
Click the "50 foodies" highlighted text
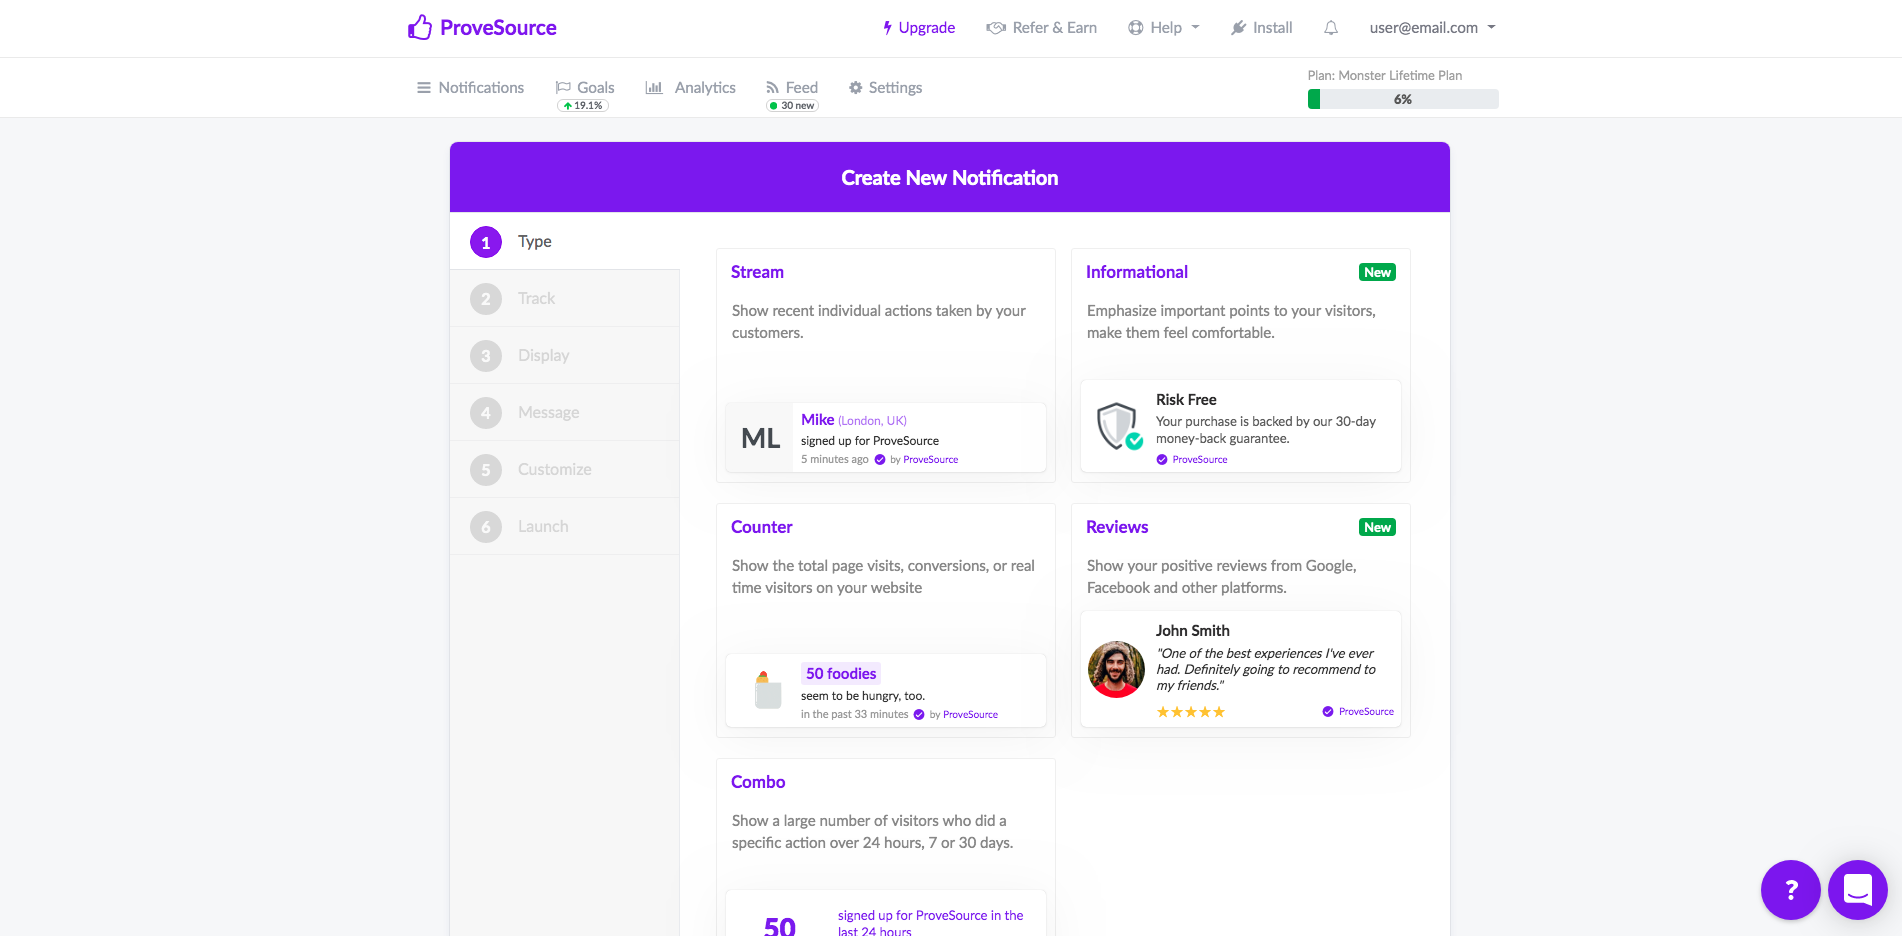click(x=841, y=674)
